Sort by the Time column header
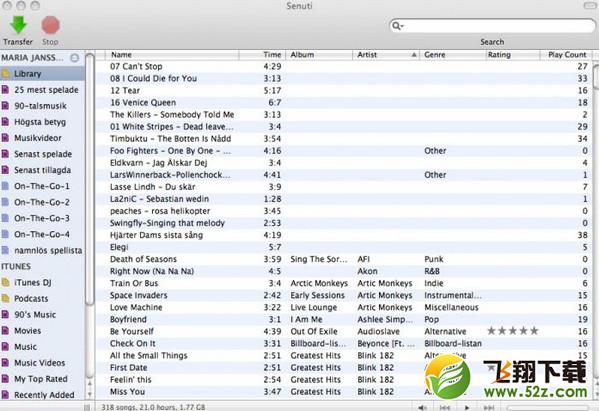Viewport: 599px width, 411px height. point(262,55)
